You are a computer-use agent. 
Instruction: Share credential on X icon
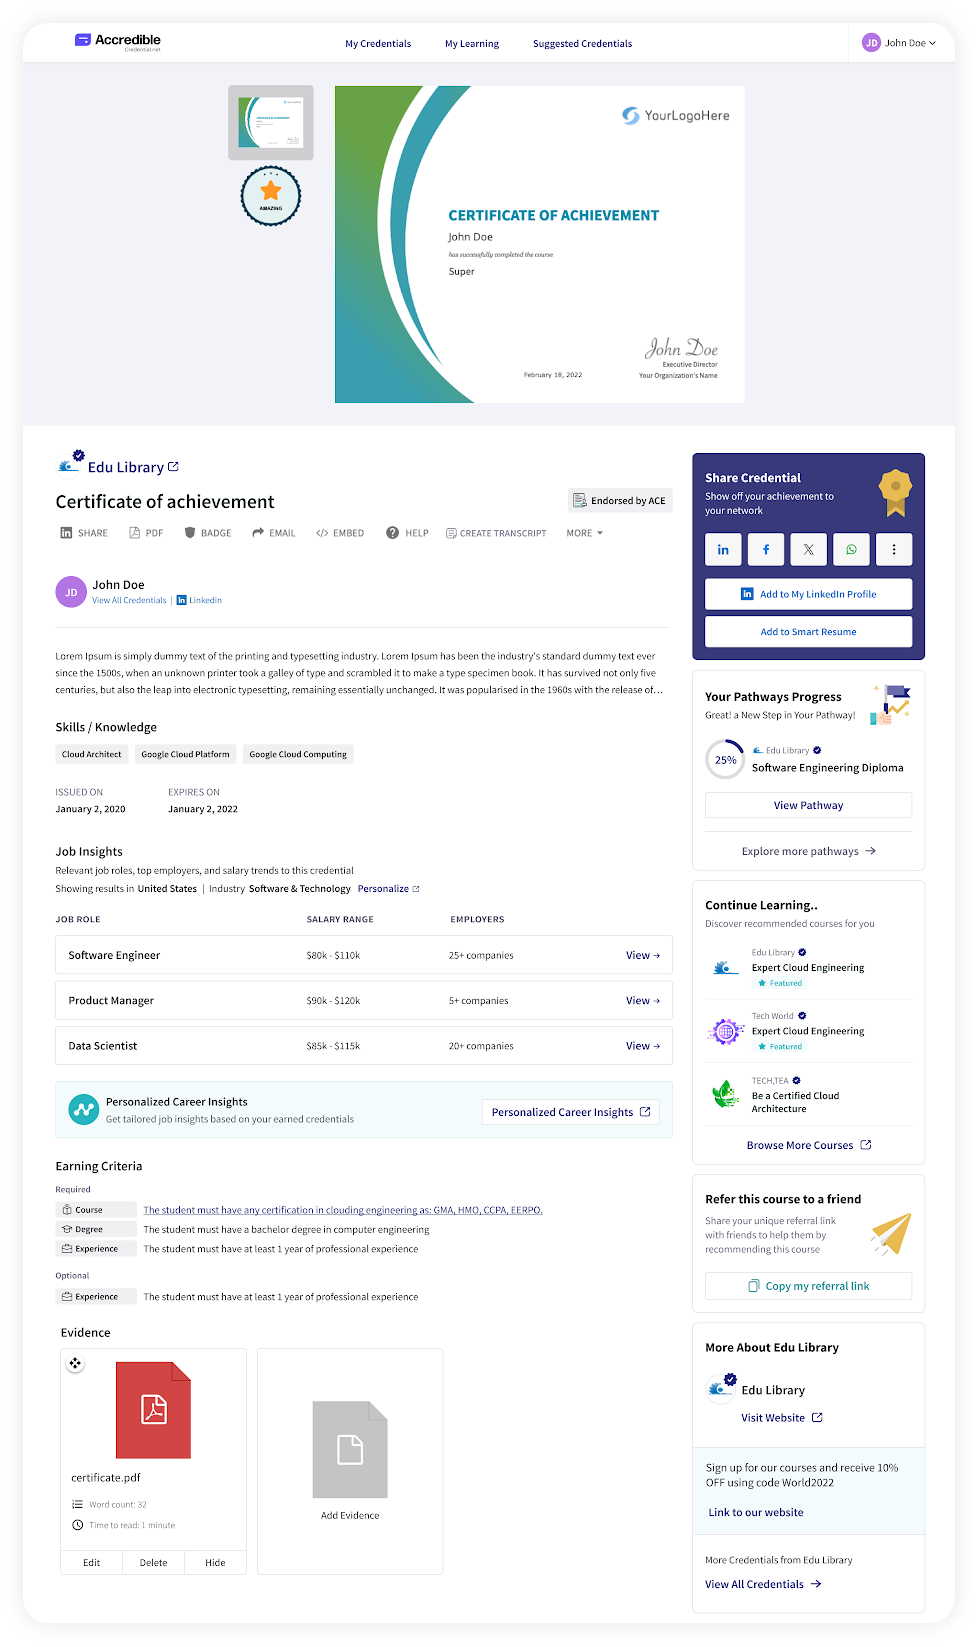pyautogui.click(x=808, y=549)
